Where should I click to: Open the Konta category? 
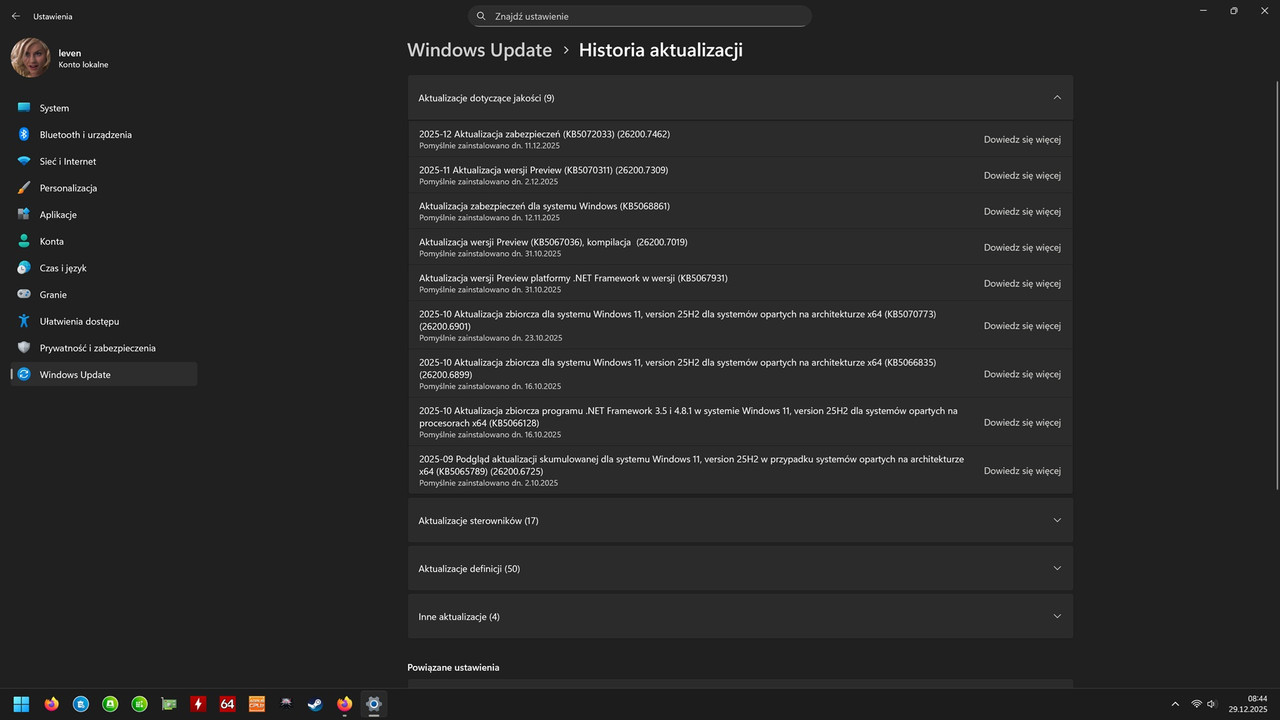pos(104,241)
